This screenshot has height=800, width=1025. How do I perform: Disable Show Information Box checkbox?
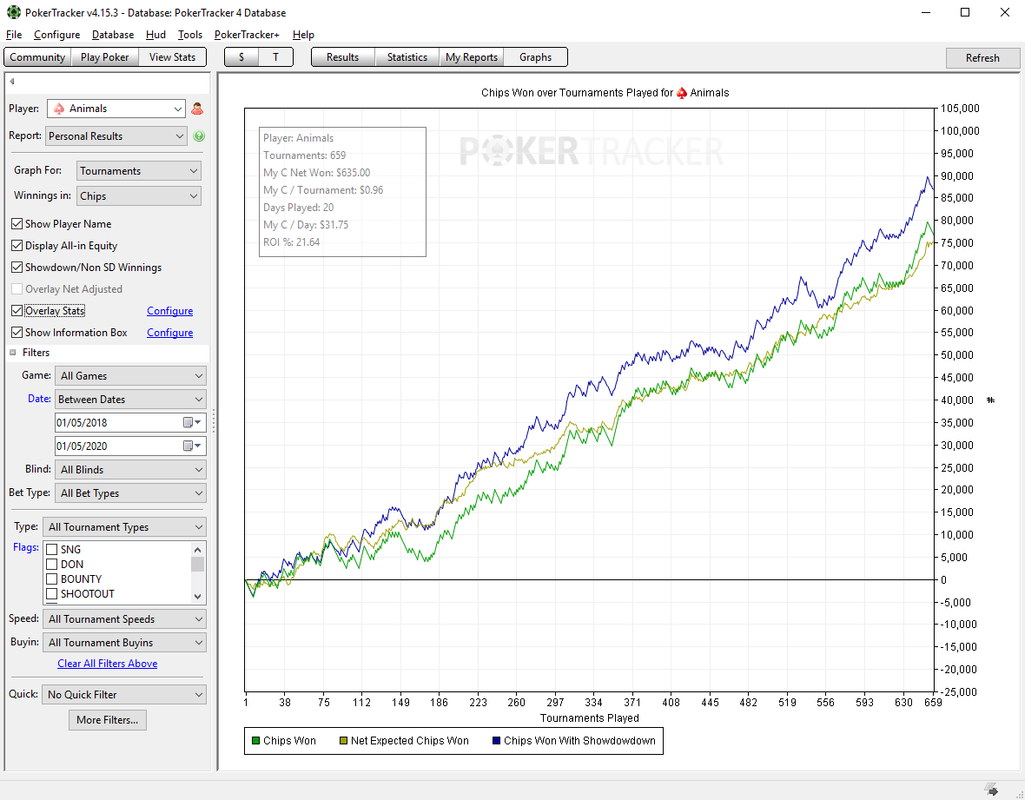(x=17, y=332)
